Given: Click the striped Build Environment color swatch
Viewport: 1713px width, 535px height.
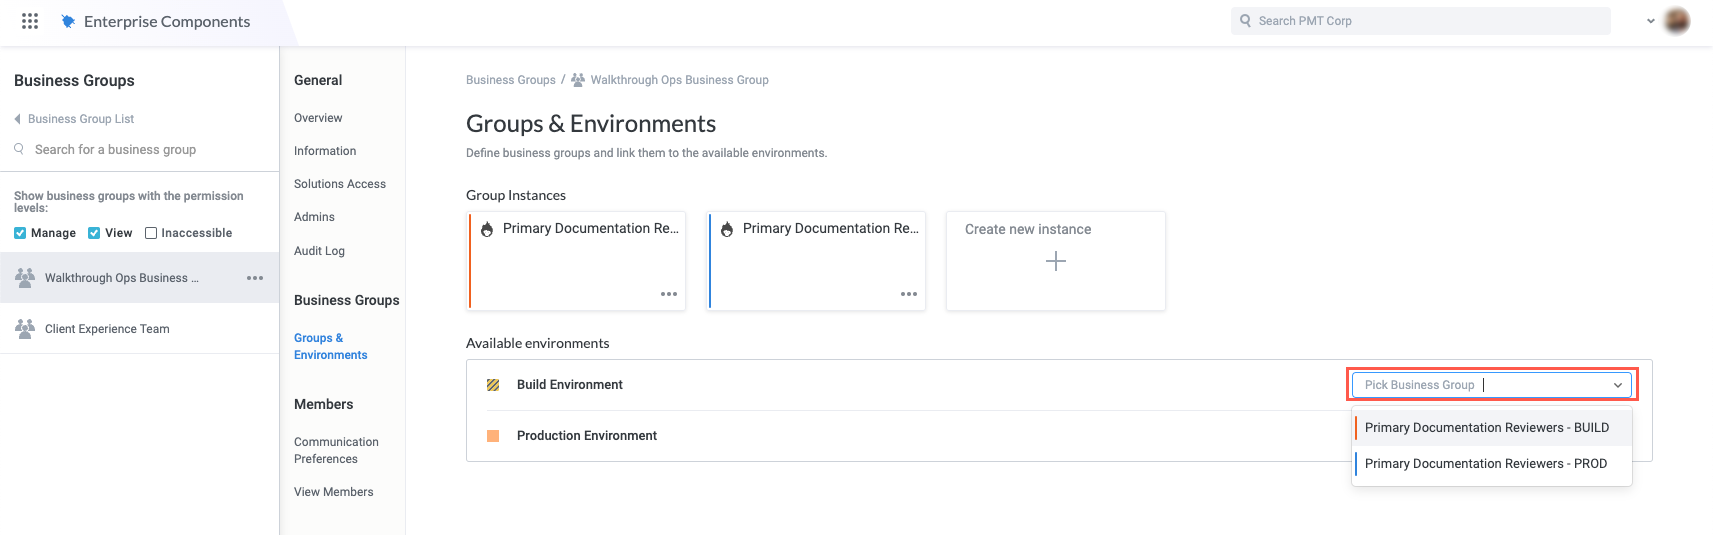Looking at the screenshot, I should (493, 385).
